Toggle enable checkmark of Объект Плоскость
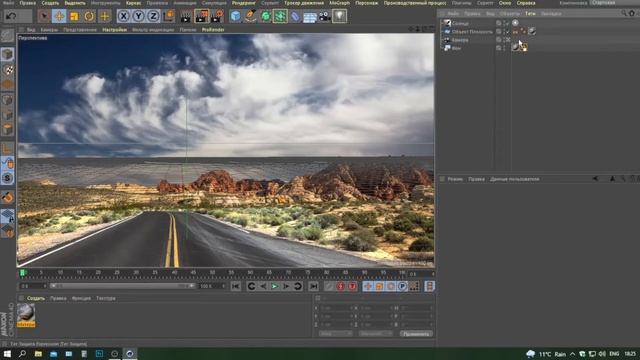 click(507, 31)
